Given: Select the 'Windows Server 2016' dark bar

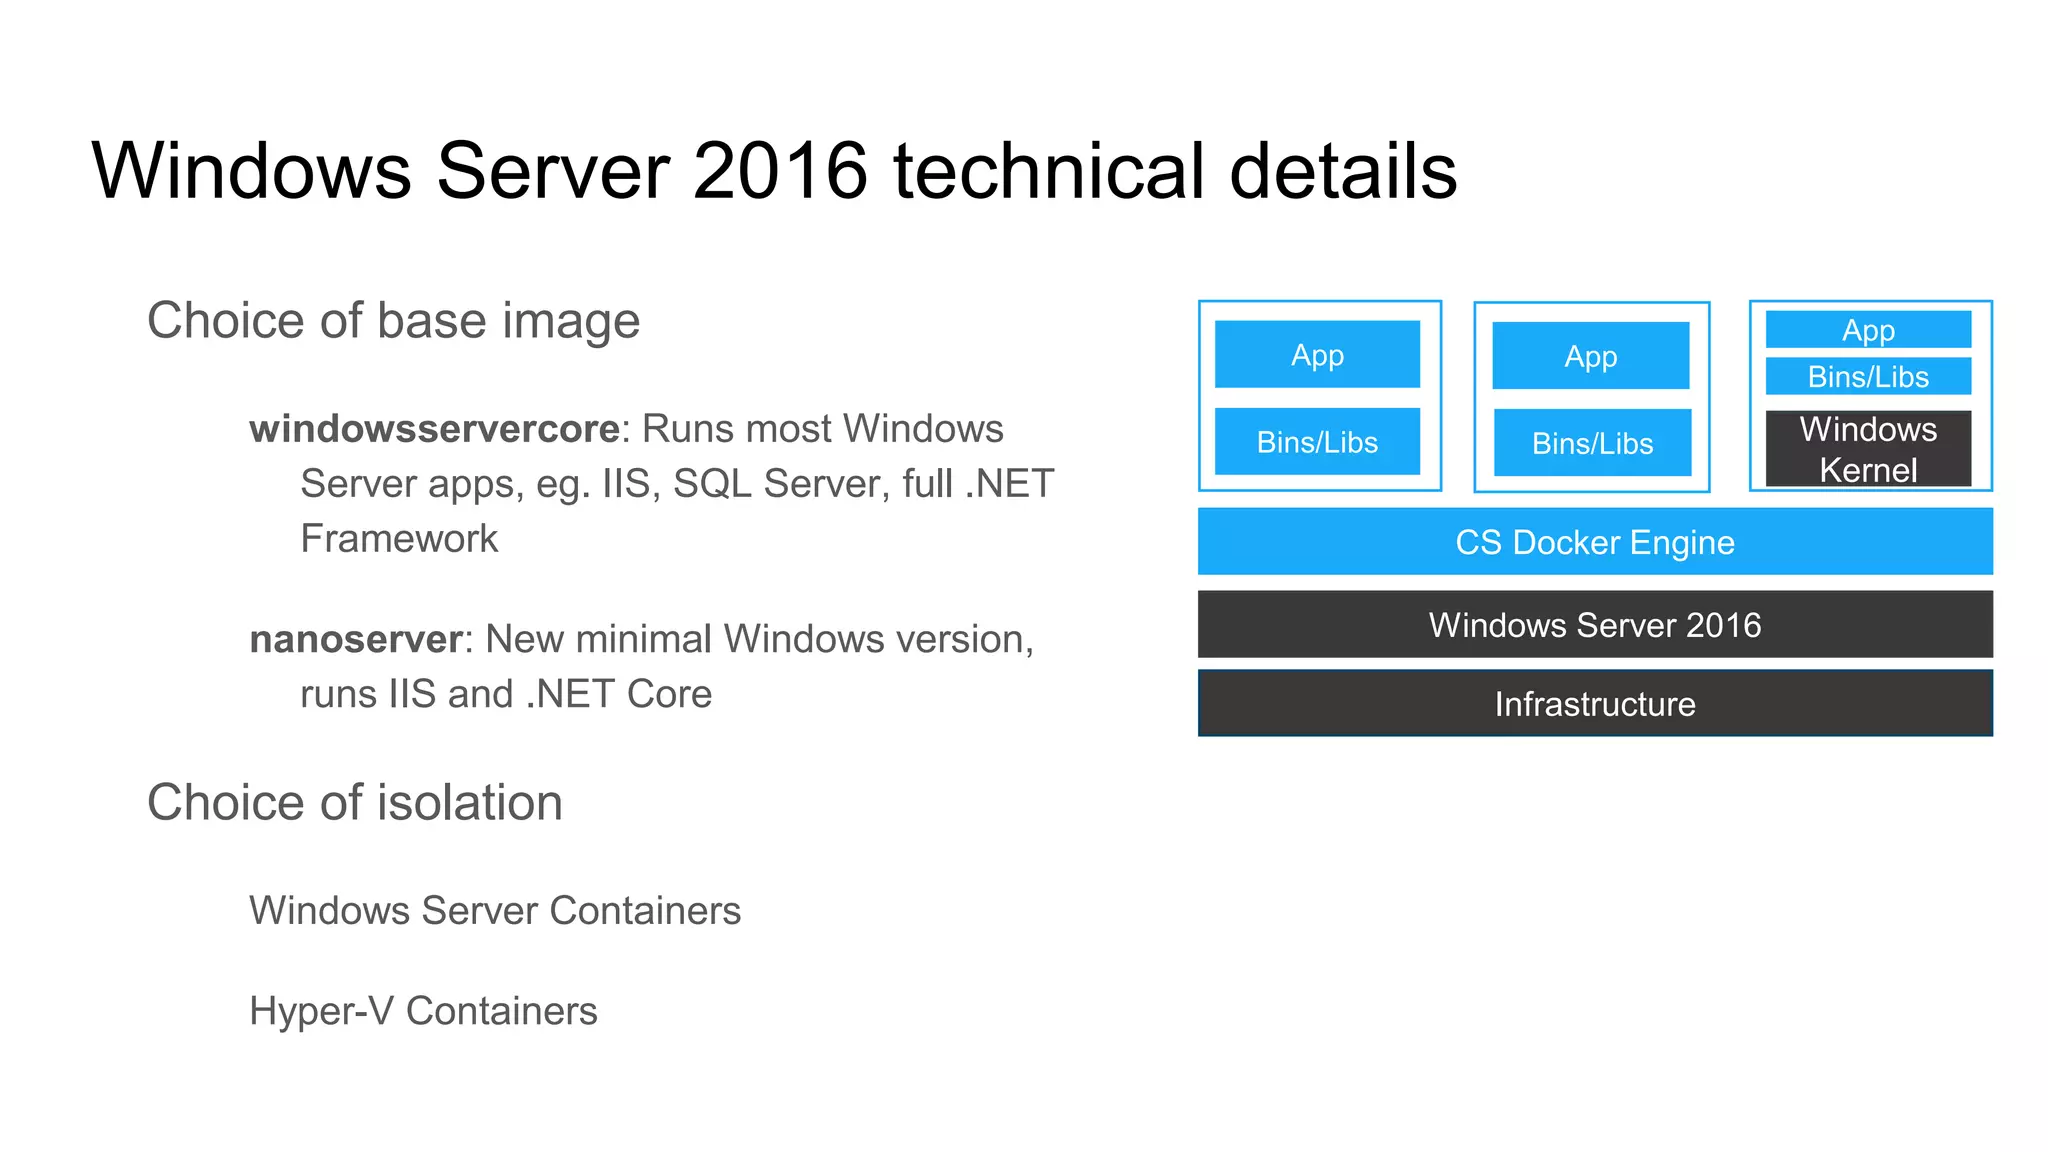Looking at the screenshot, I should tap(1595, 624).
